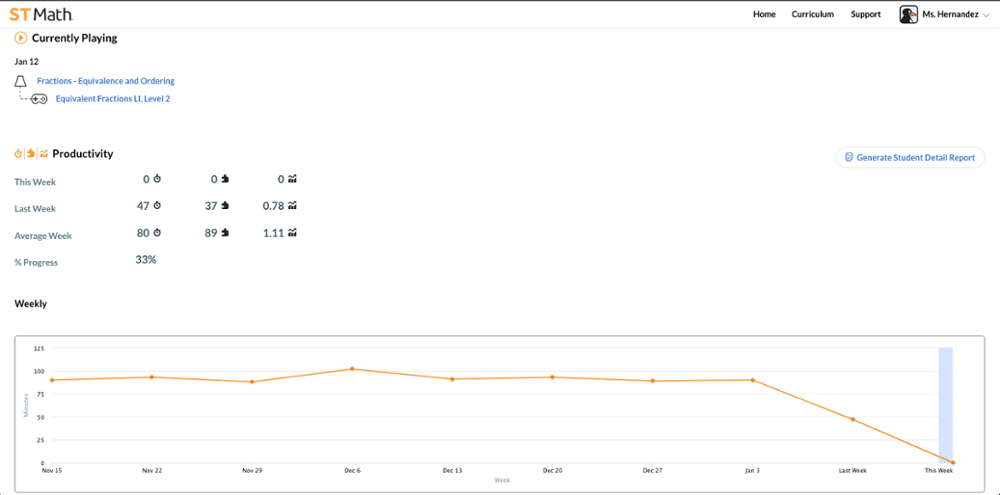Expand the Ms. Hernandez account dropdown arrow
Viewport: 1000px width, 495px height.
click(987, 15)
